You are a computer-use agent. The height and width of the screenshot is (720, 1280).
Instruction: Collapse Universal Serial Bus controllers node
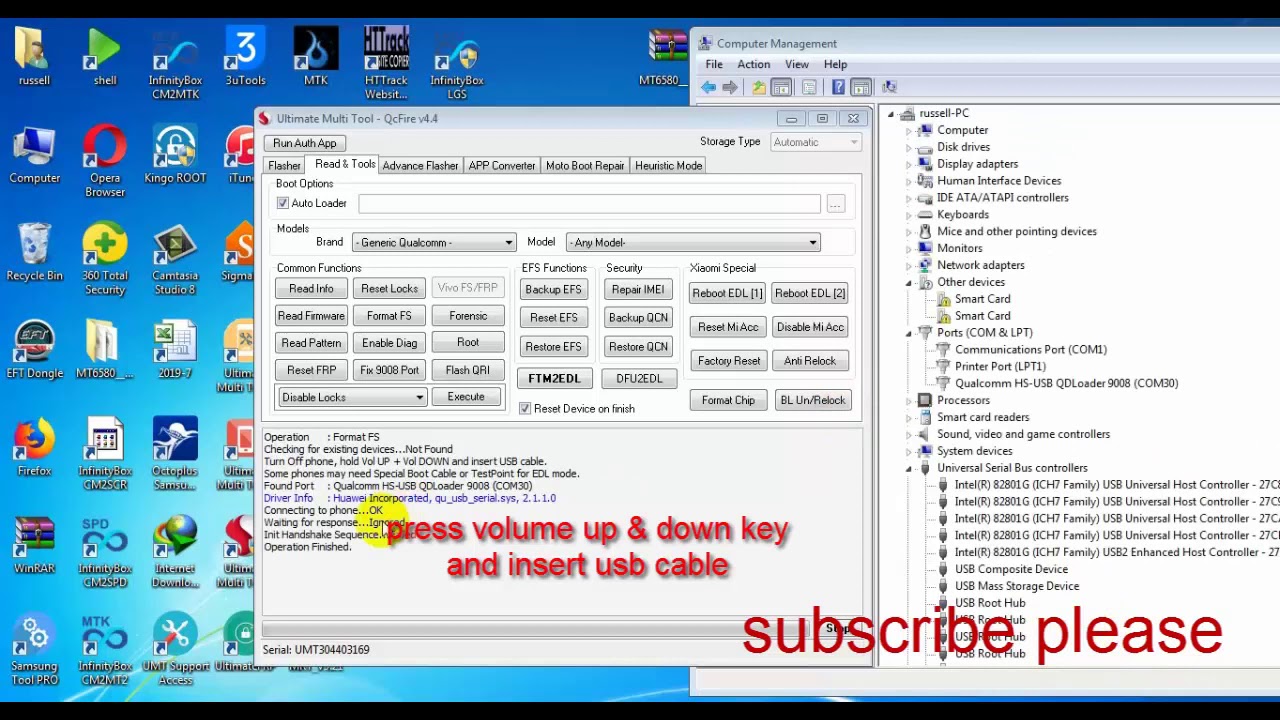click(909, 468)
